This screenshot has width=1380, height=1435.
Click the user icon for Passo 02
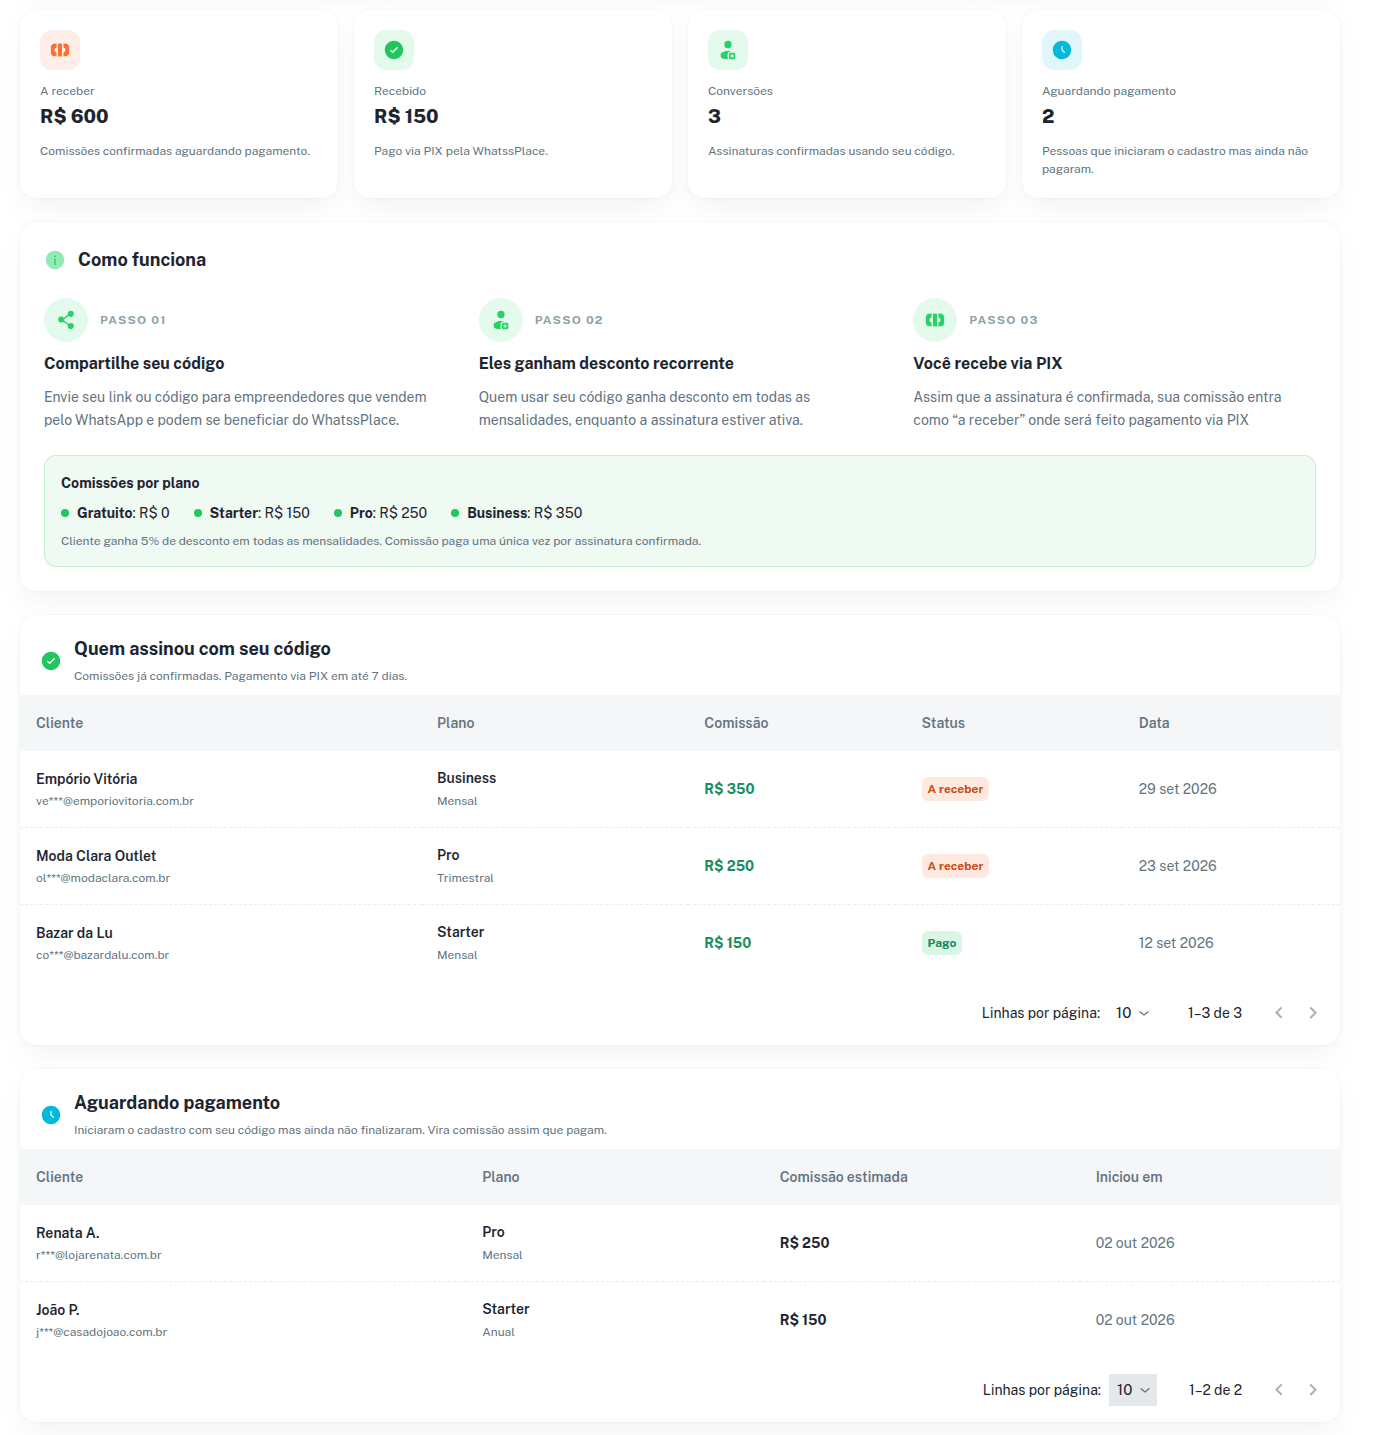coord(501,320)
